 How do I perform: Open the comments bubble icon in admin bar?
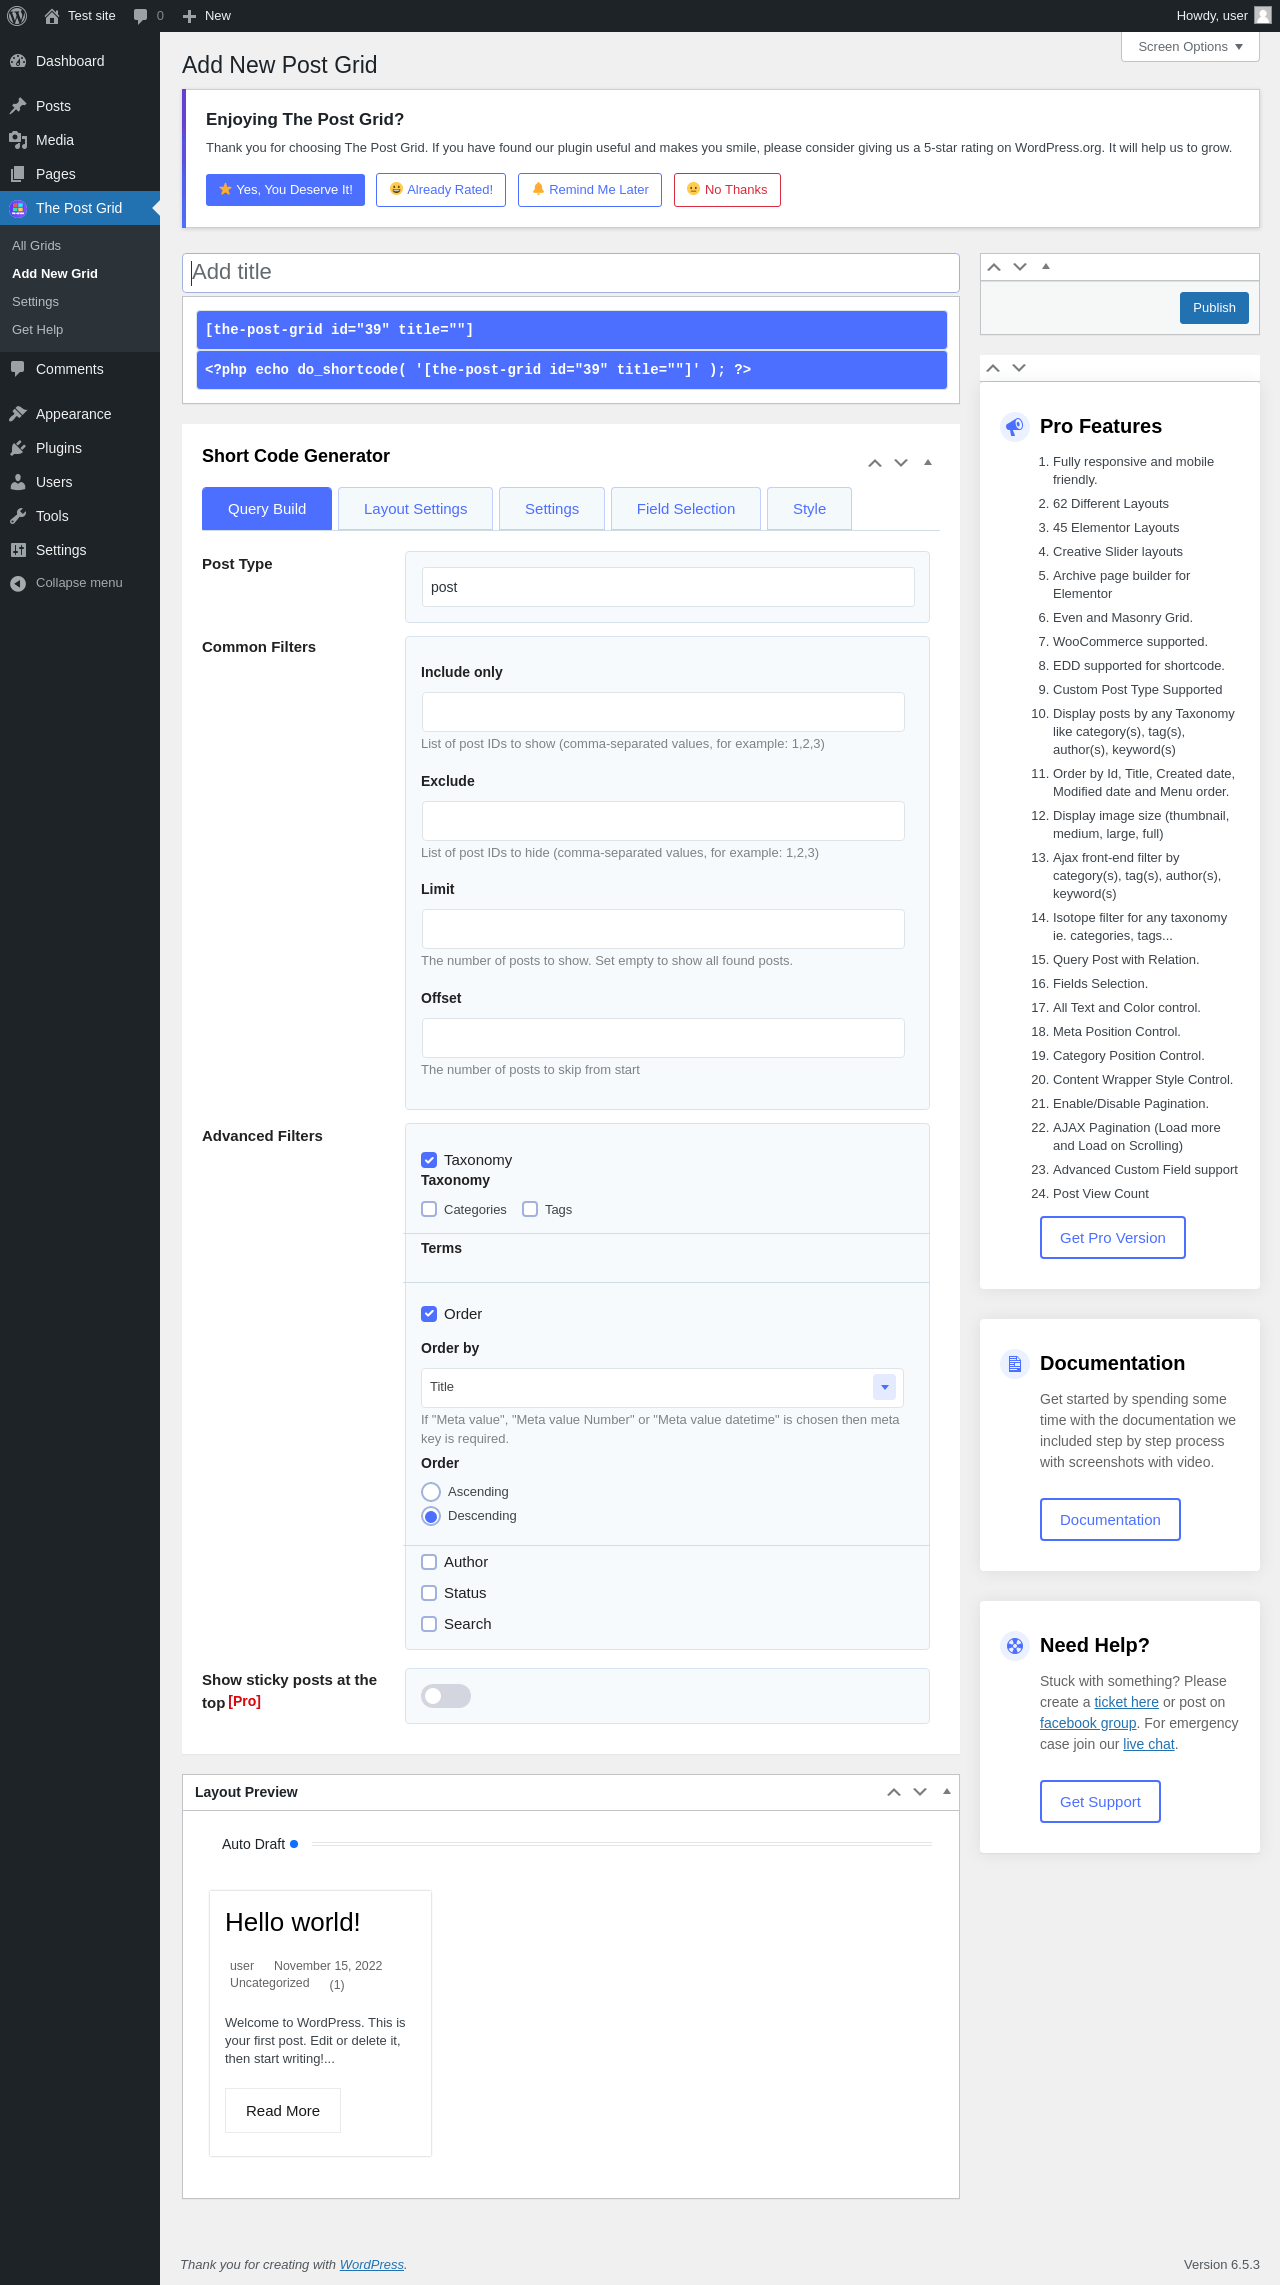(140, 16)
